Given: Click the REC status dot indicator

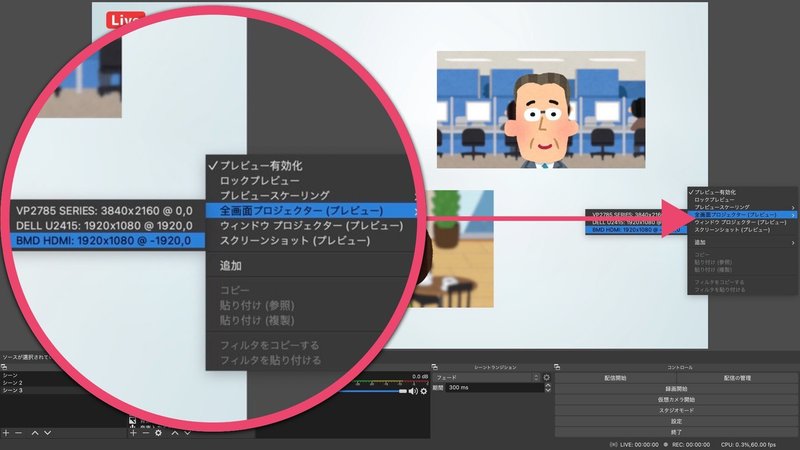Looking at the screenshot, I should [666, 445].
